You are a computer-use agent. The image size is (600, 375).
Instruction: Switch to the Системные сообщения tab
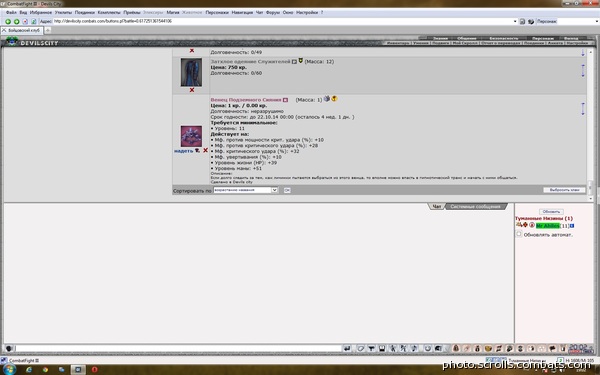(x=475, y=207)
